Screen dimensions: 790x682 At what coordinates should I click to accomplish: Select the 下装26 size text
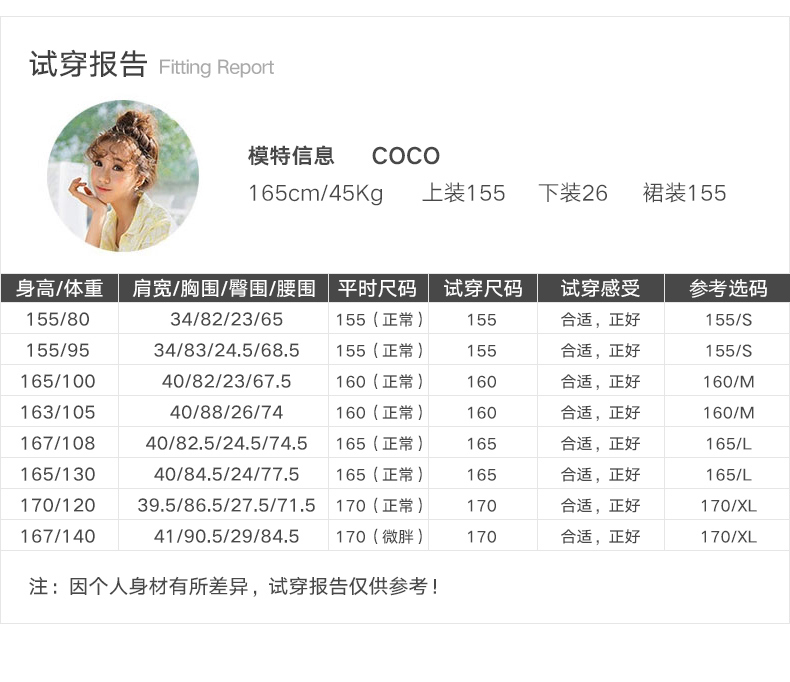[x=573, y=193]
